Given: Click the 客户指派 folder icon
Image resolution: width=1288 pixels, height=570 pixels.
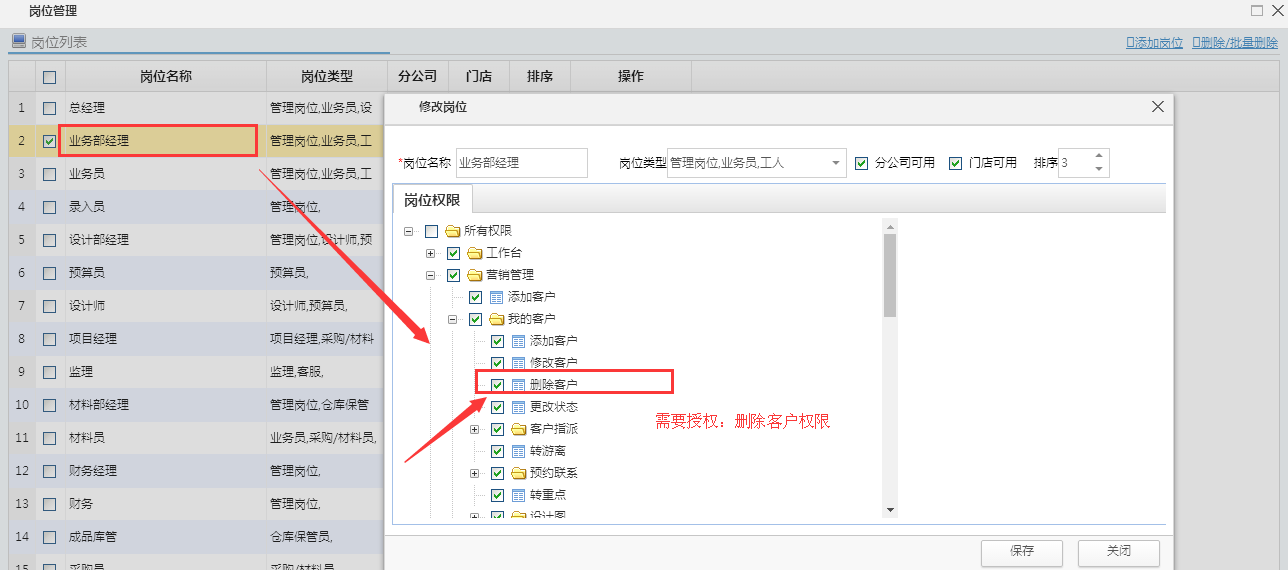Looking at the screenshot, I should [x=518, y=429].
